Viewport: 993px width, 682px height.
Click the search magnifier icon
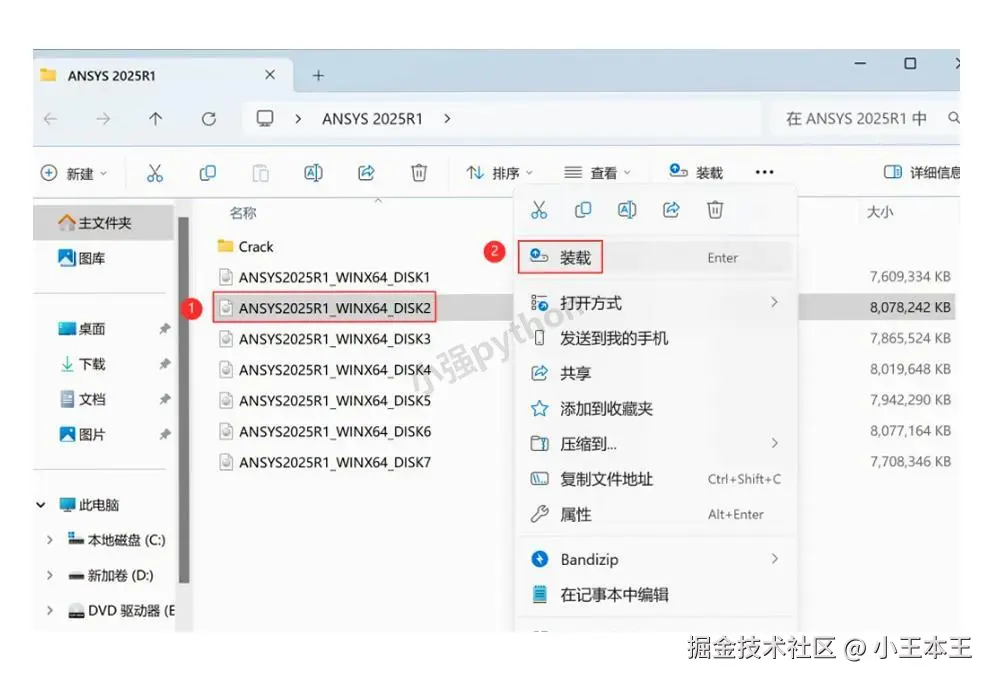954,118
